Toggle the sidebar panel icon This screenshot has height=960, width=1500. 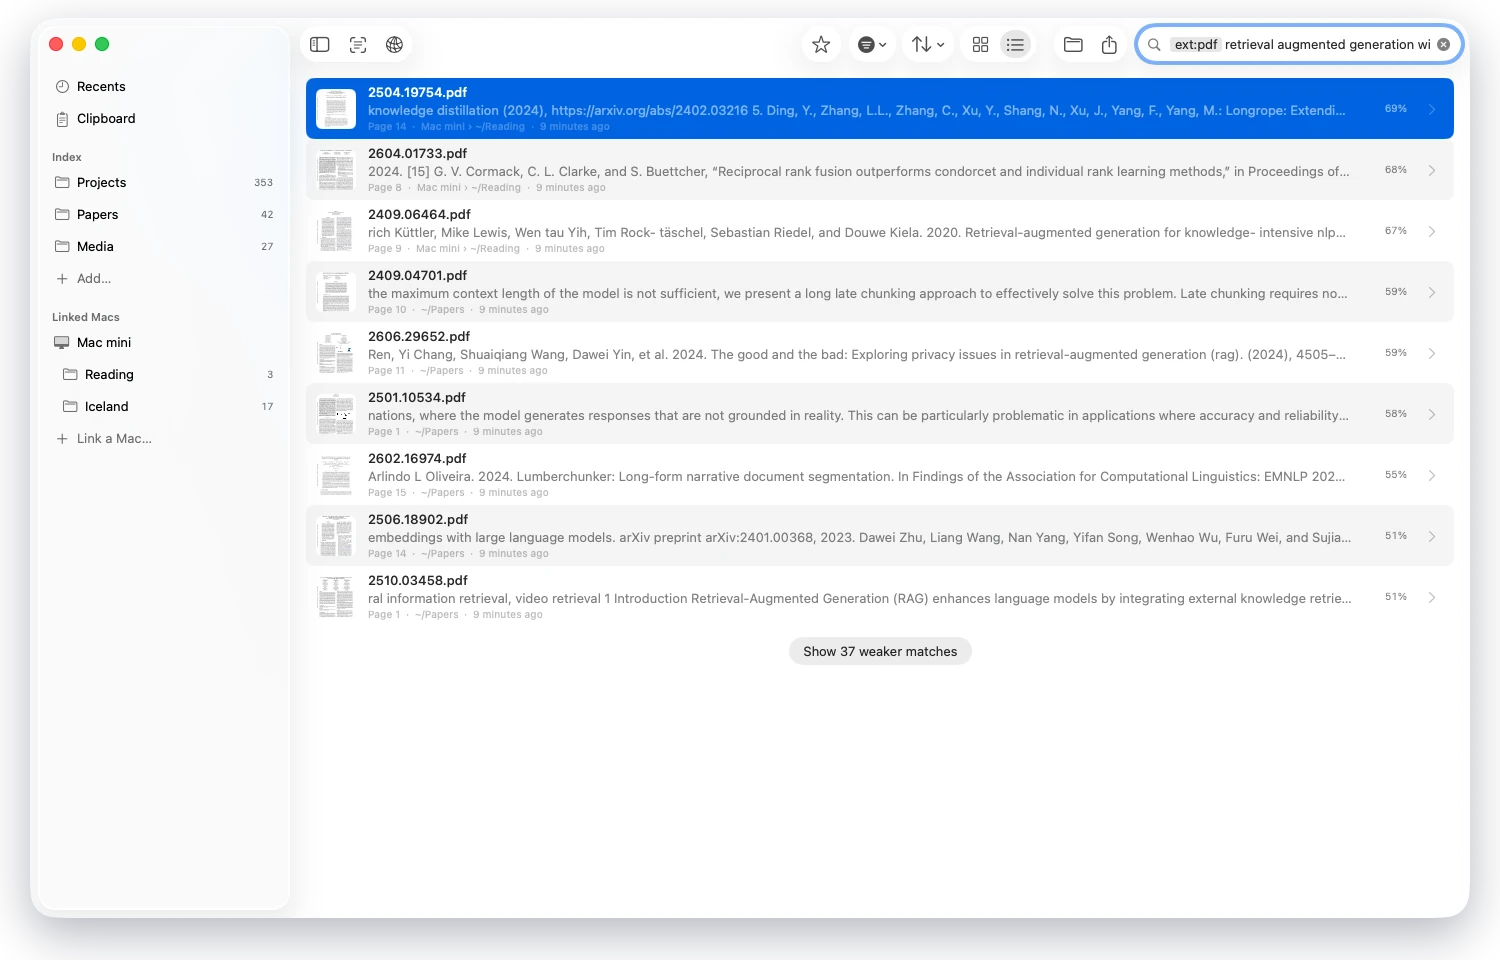point(320,44)
